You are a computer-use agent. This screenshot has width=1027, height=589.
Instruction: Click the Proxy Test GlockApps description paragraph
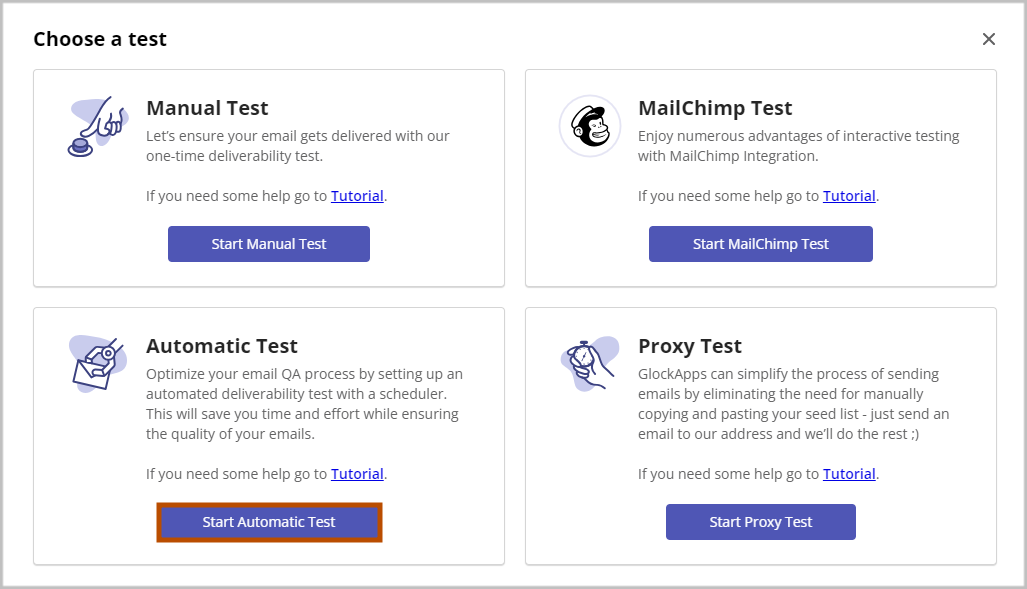click(794, 404)
